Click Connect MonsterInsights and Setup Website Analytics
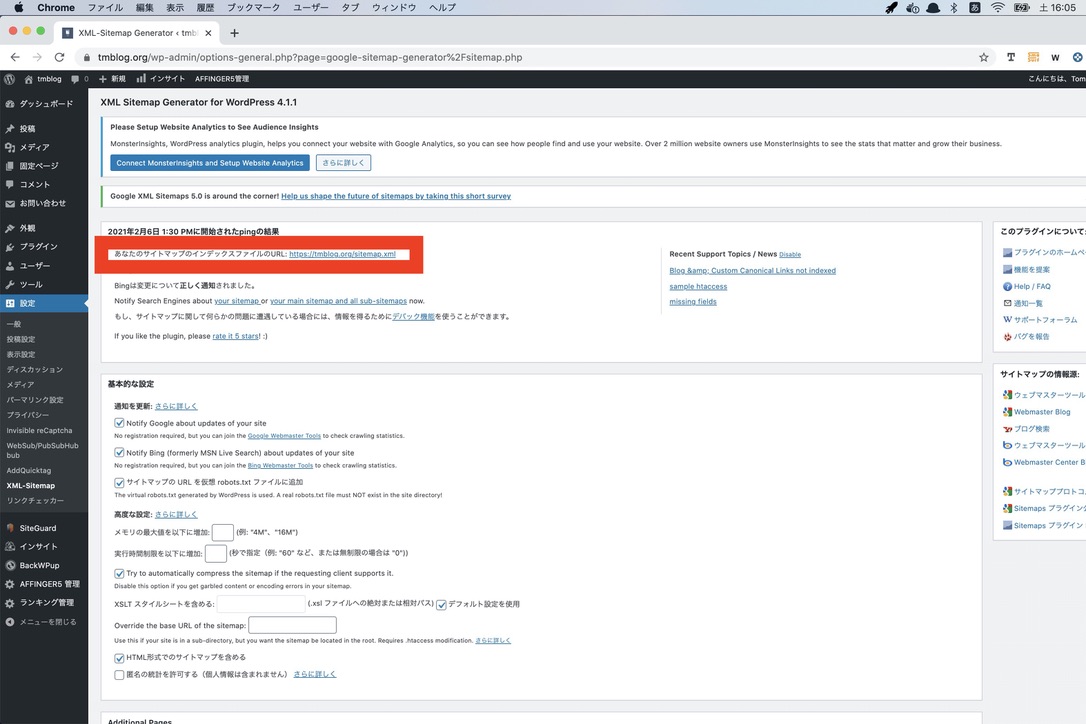Viewport: 1086px width, 724px height. coord(210,163)
